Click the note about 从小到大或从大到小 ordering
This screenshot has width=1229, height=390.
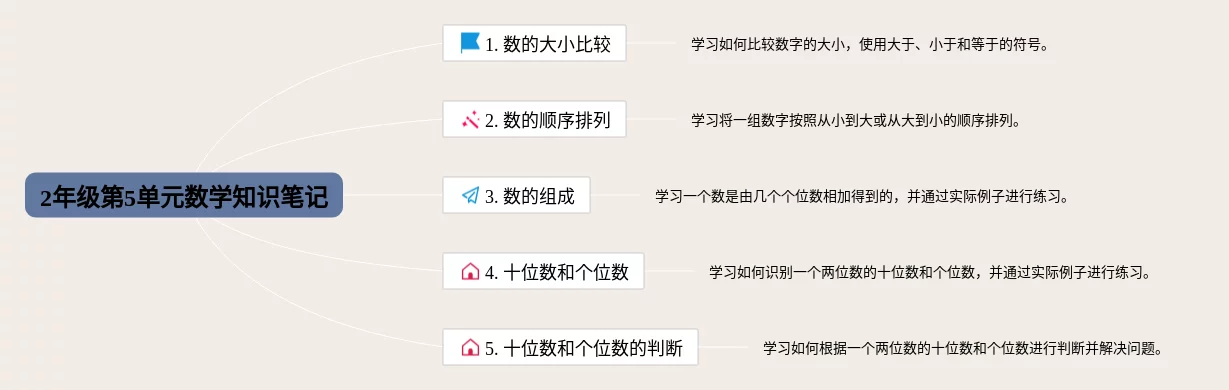click(x=856, y=121)
